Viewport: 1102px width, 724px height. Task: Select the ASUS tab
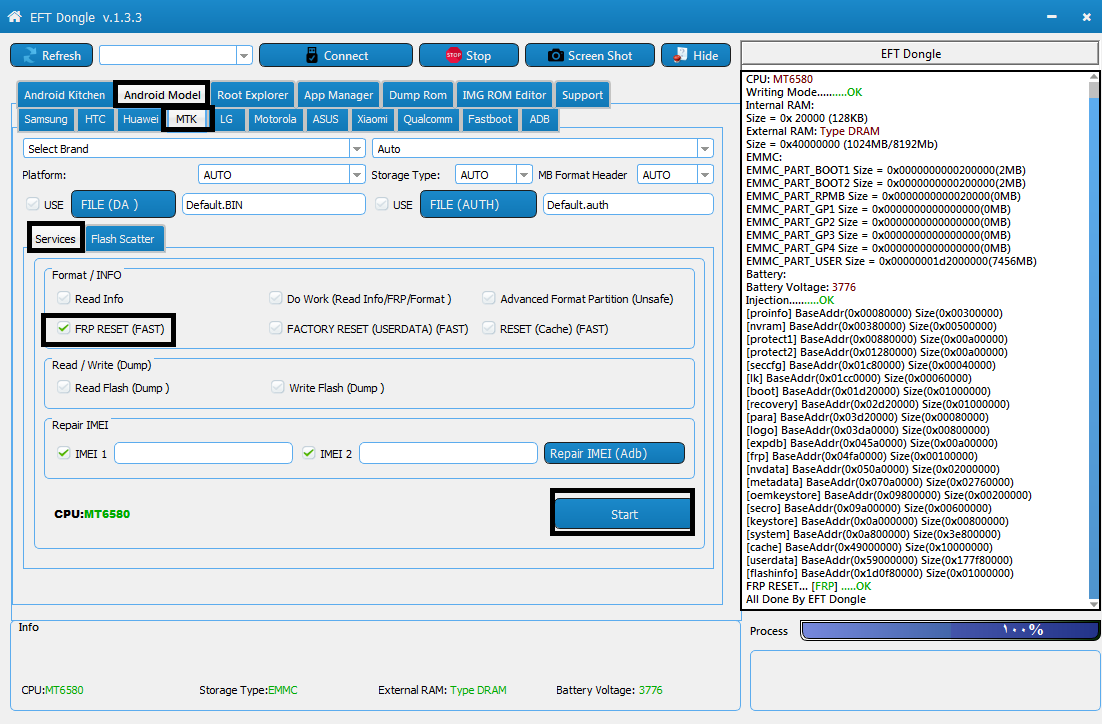325,119
